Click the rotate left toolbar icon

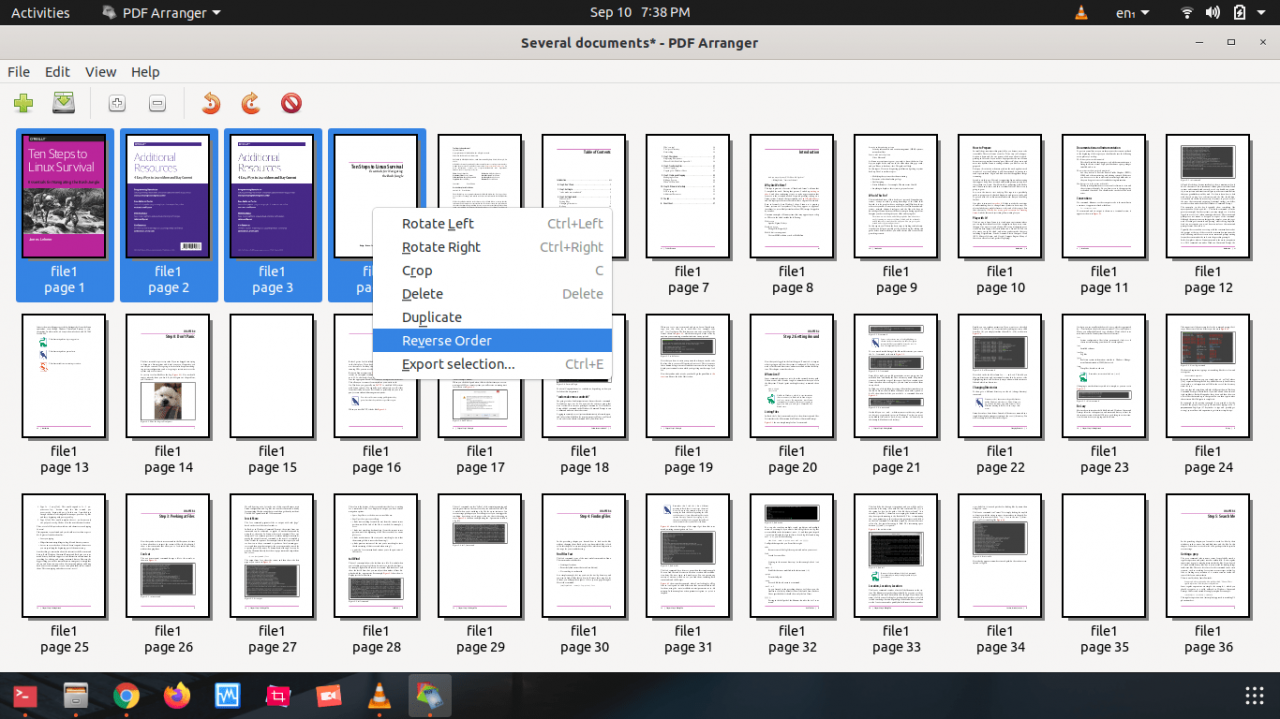pos(211,102)
